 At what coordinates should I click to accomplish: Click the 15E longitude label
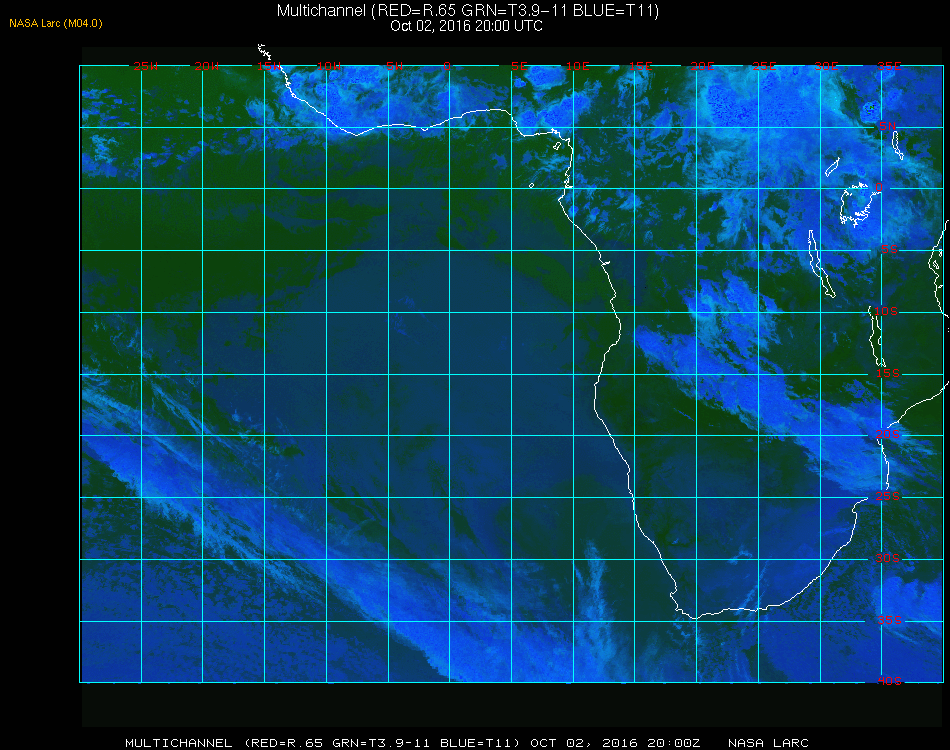[x=640, y=66]
